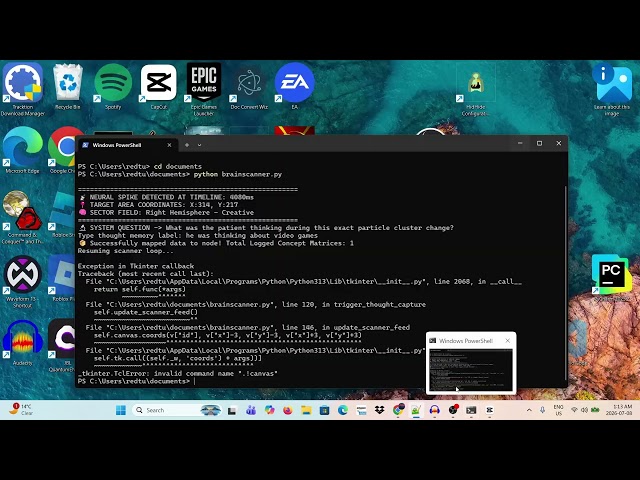Open the Google Chrome desktop shortcut

[x=62, y=150]
